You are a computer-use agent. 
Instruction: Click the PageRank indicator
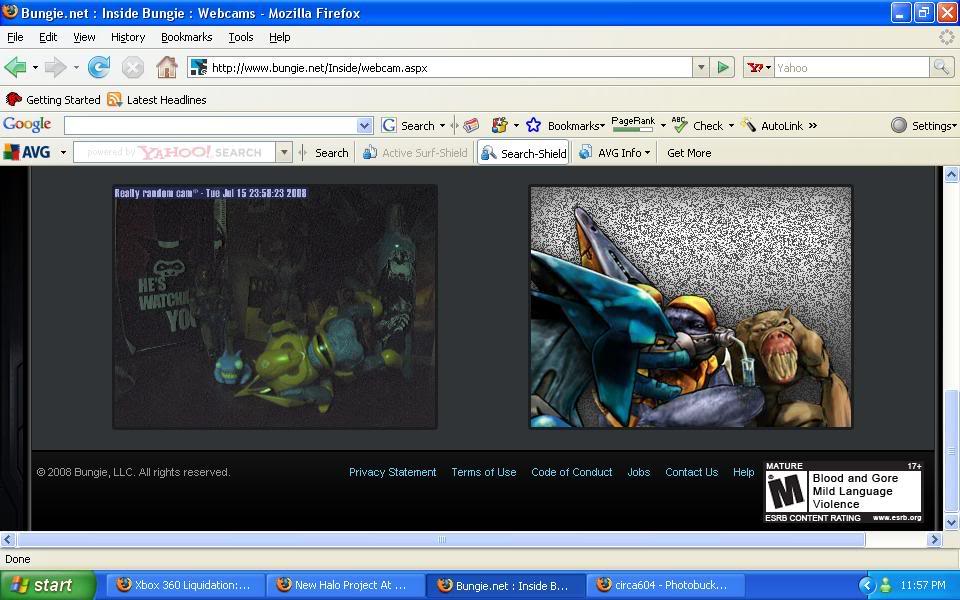click(x=633, y=124)
